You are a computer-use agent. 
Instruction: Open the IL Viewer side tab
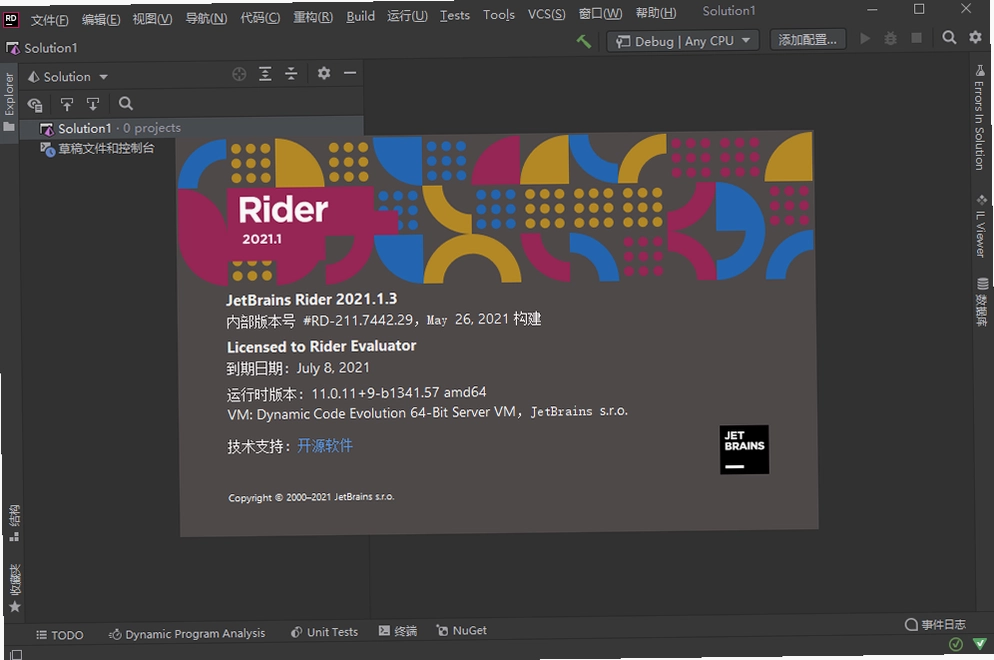(x=981, y=226)
